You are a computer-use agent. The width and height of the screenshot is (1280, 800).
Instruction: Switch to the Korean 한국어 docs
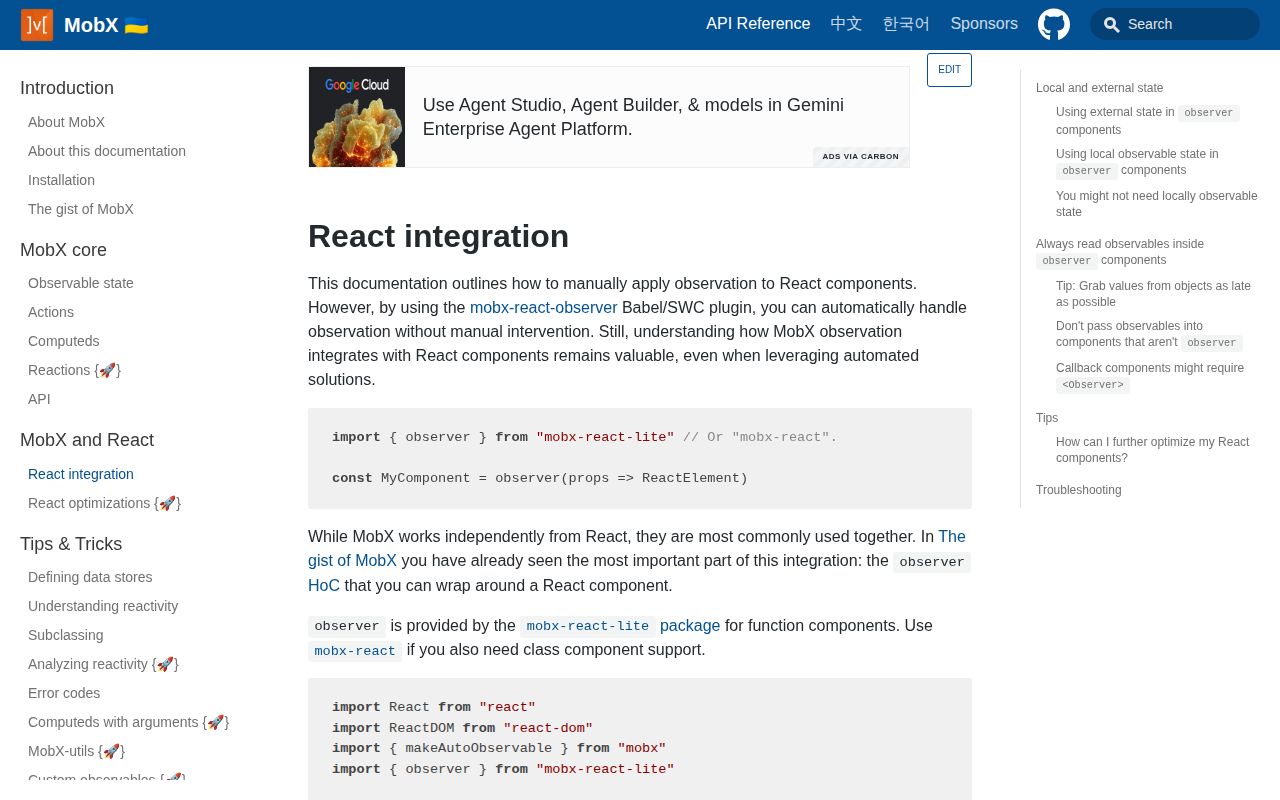pyautogui.click(x=906, y=24)
